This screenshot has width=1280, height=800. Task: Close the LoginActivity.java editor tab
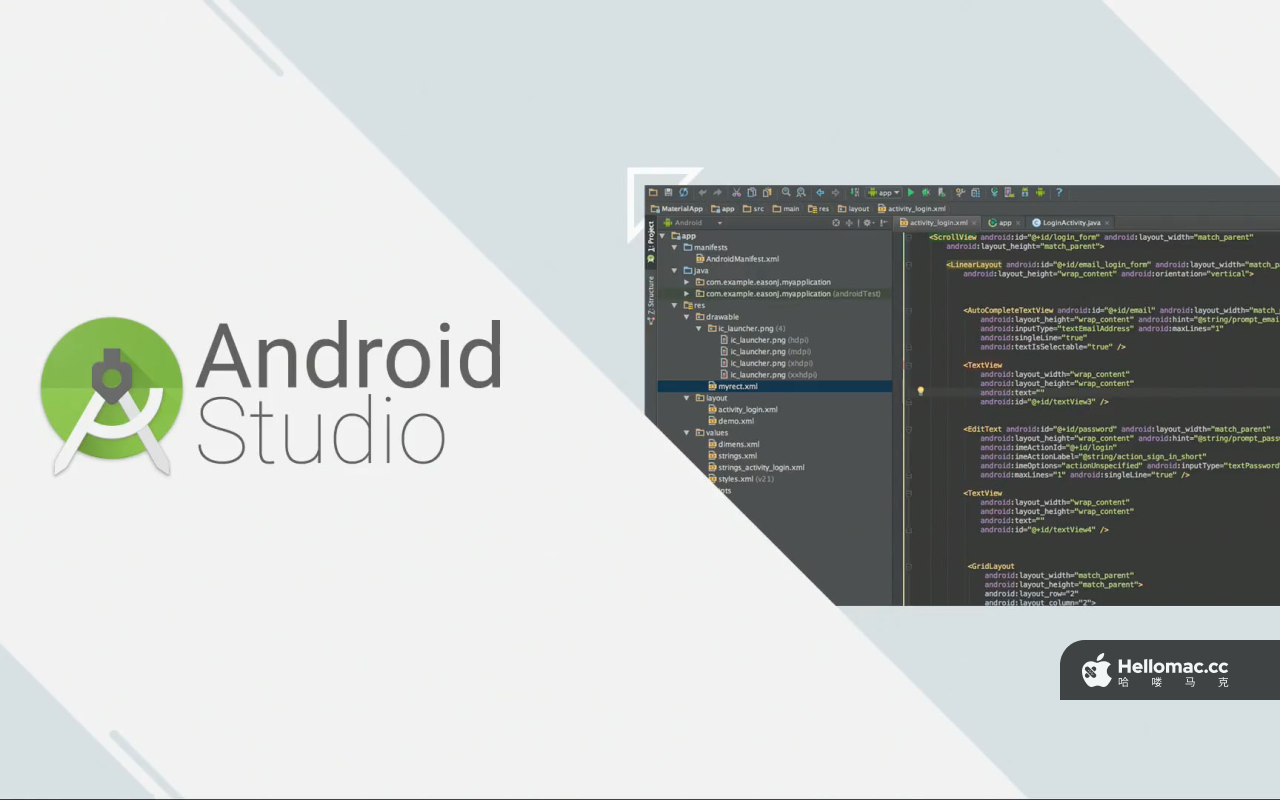click(x=1107, y=223)
